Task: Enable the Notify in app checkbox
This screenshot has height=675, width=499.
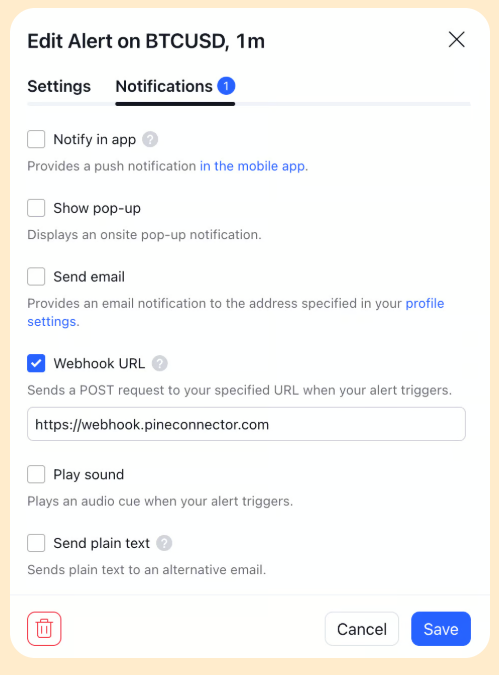Action: pos(36,139)
